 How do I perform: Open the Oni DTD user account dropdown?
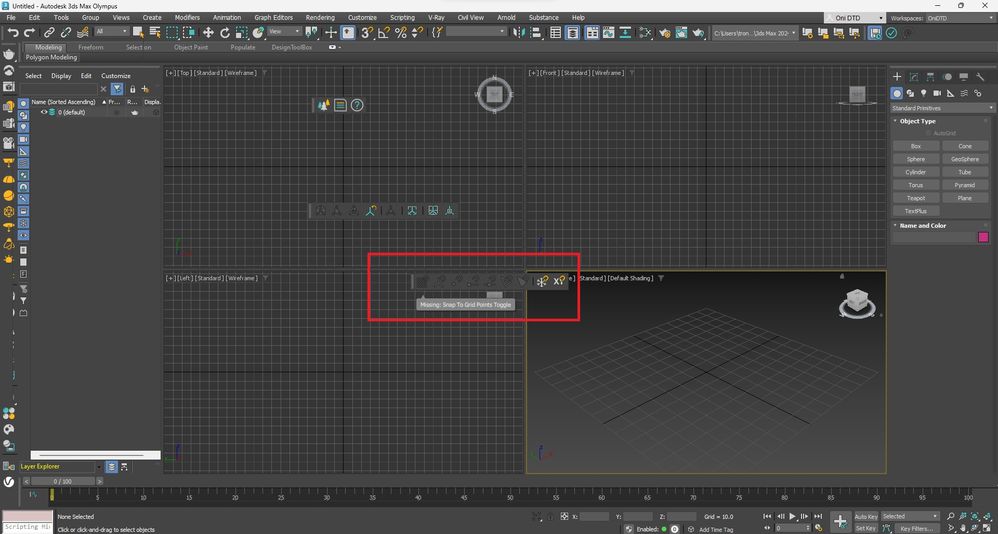(854, 18)
